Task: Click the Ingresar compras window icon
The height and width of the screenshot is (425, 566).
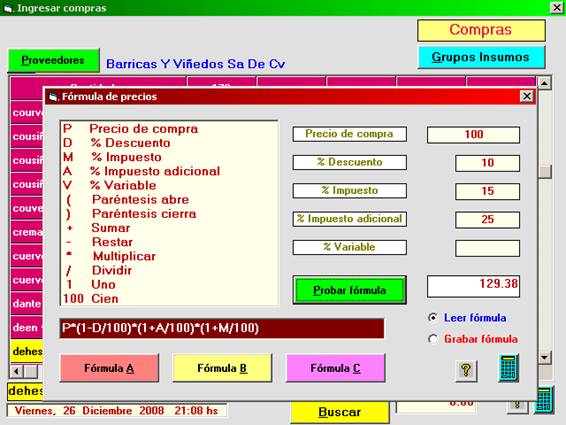Action: (8, 8)
